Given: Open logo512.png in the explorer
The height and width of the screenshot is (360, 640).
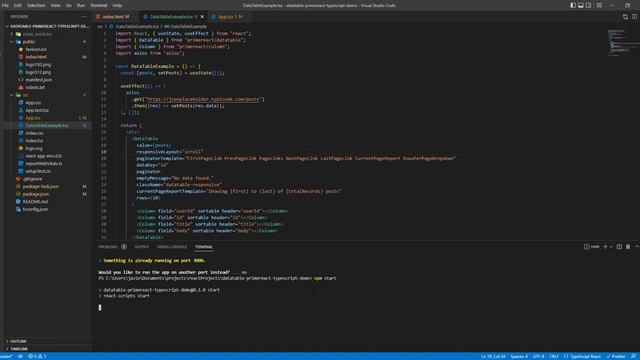Looking at the screenshot, I should pos(38,72).
